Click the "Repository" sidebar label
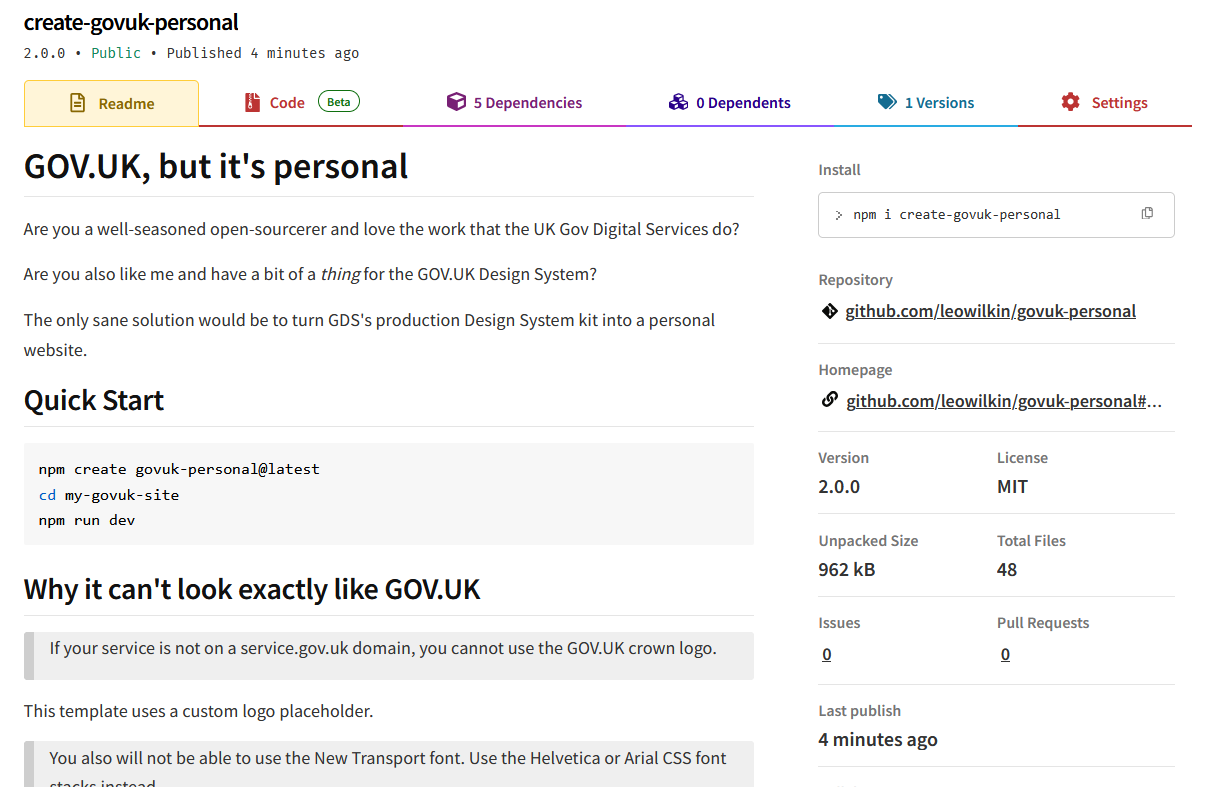1207x787 pixels. pyautogui.click(x=856, y=280)
